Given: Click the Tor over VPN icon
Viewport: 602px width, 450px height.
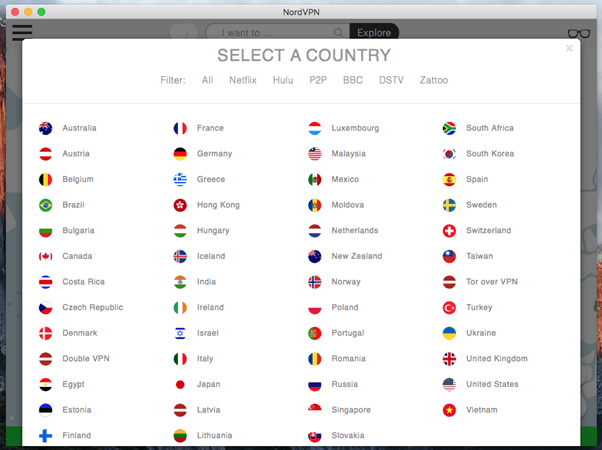Looking at the screenshot, I should tap(449, 282).
